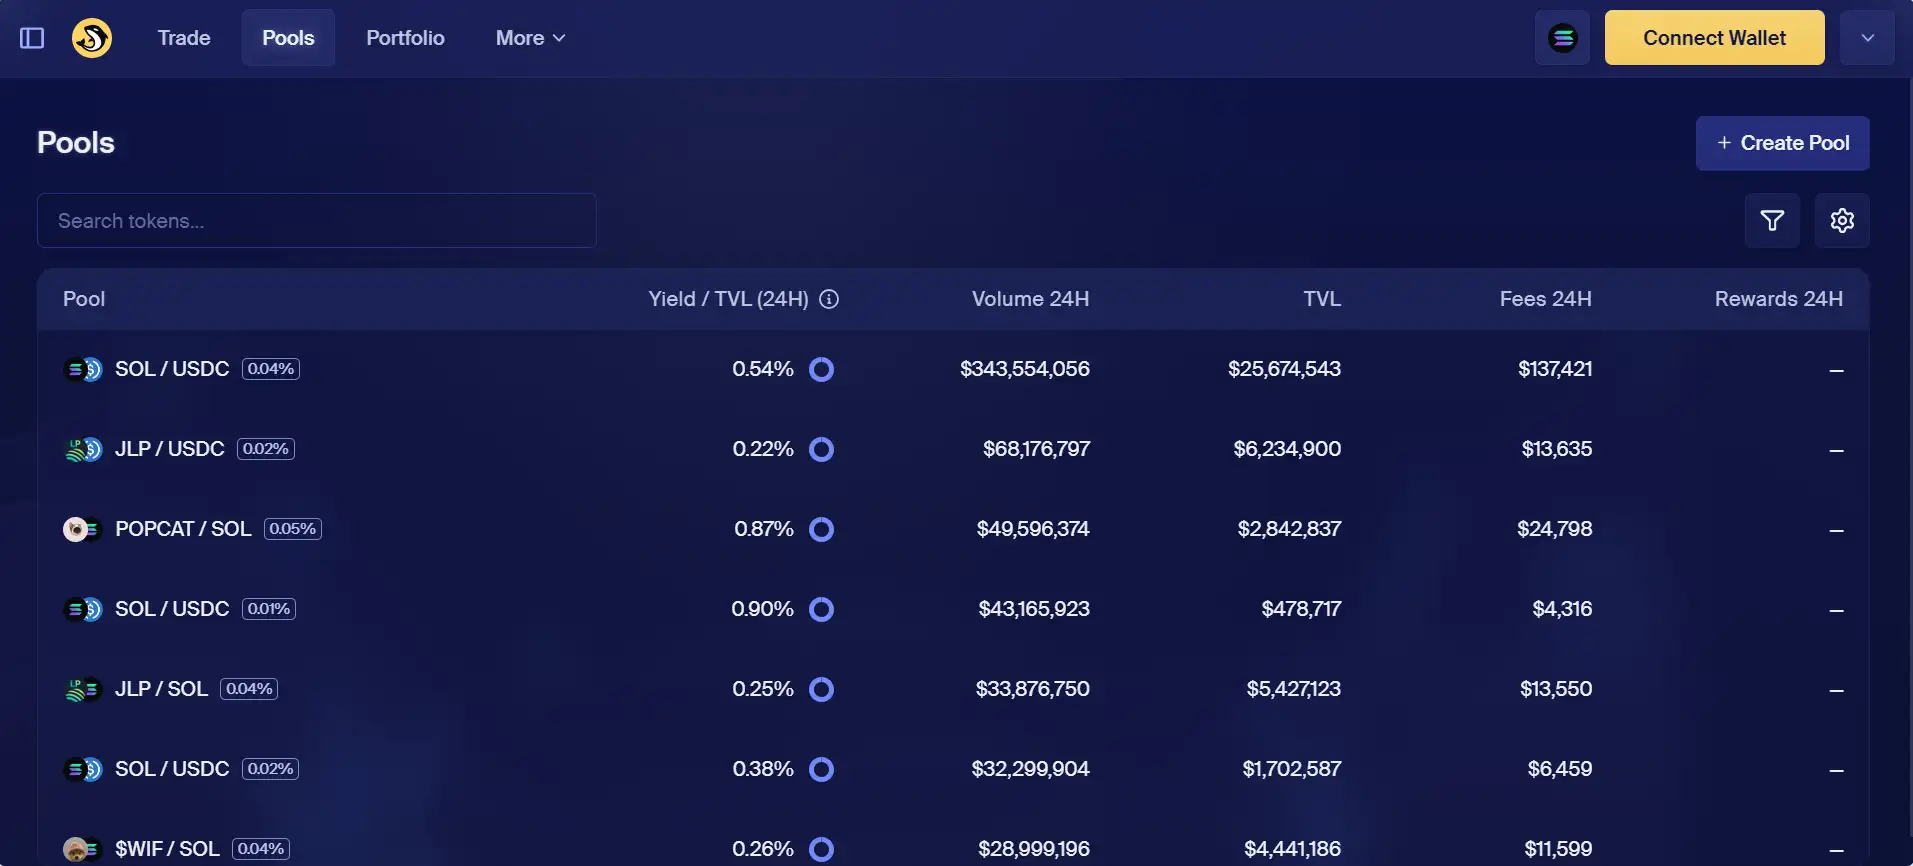This screenshot has height=866, width=1913.
Task: Select the Pools tab
Action: (x=288, y=38)
